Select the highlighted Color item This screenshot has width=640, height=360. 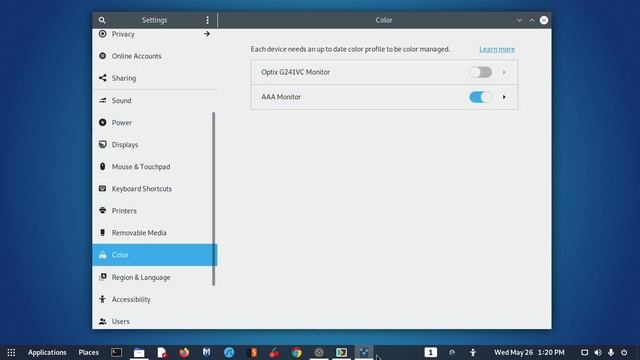pos(155,255)
